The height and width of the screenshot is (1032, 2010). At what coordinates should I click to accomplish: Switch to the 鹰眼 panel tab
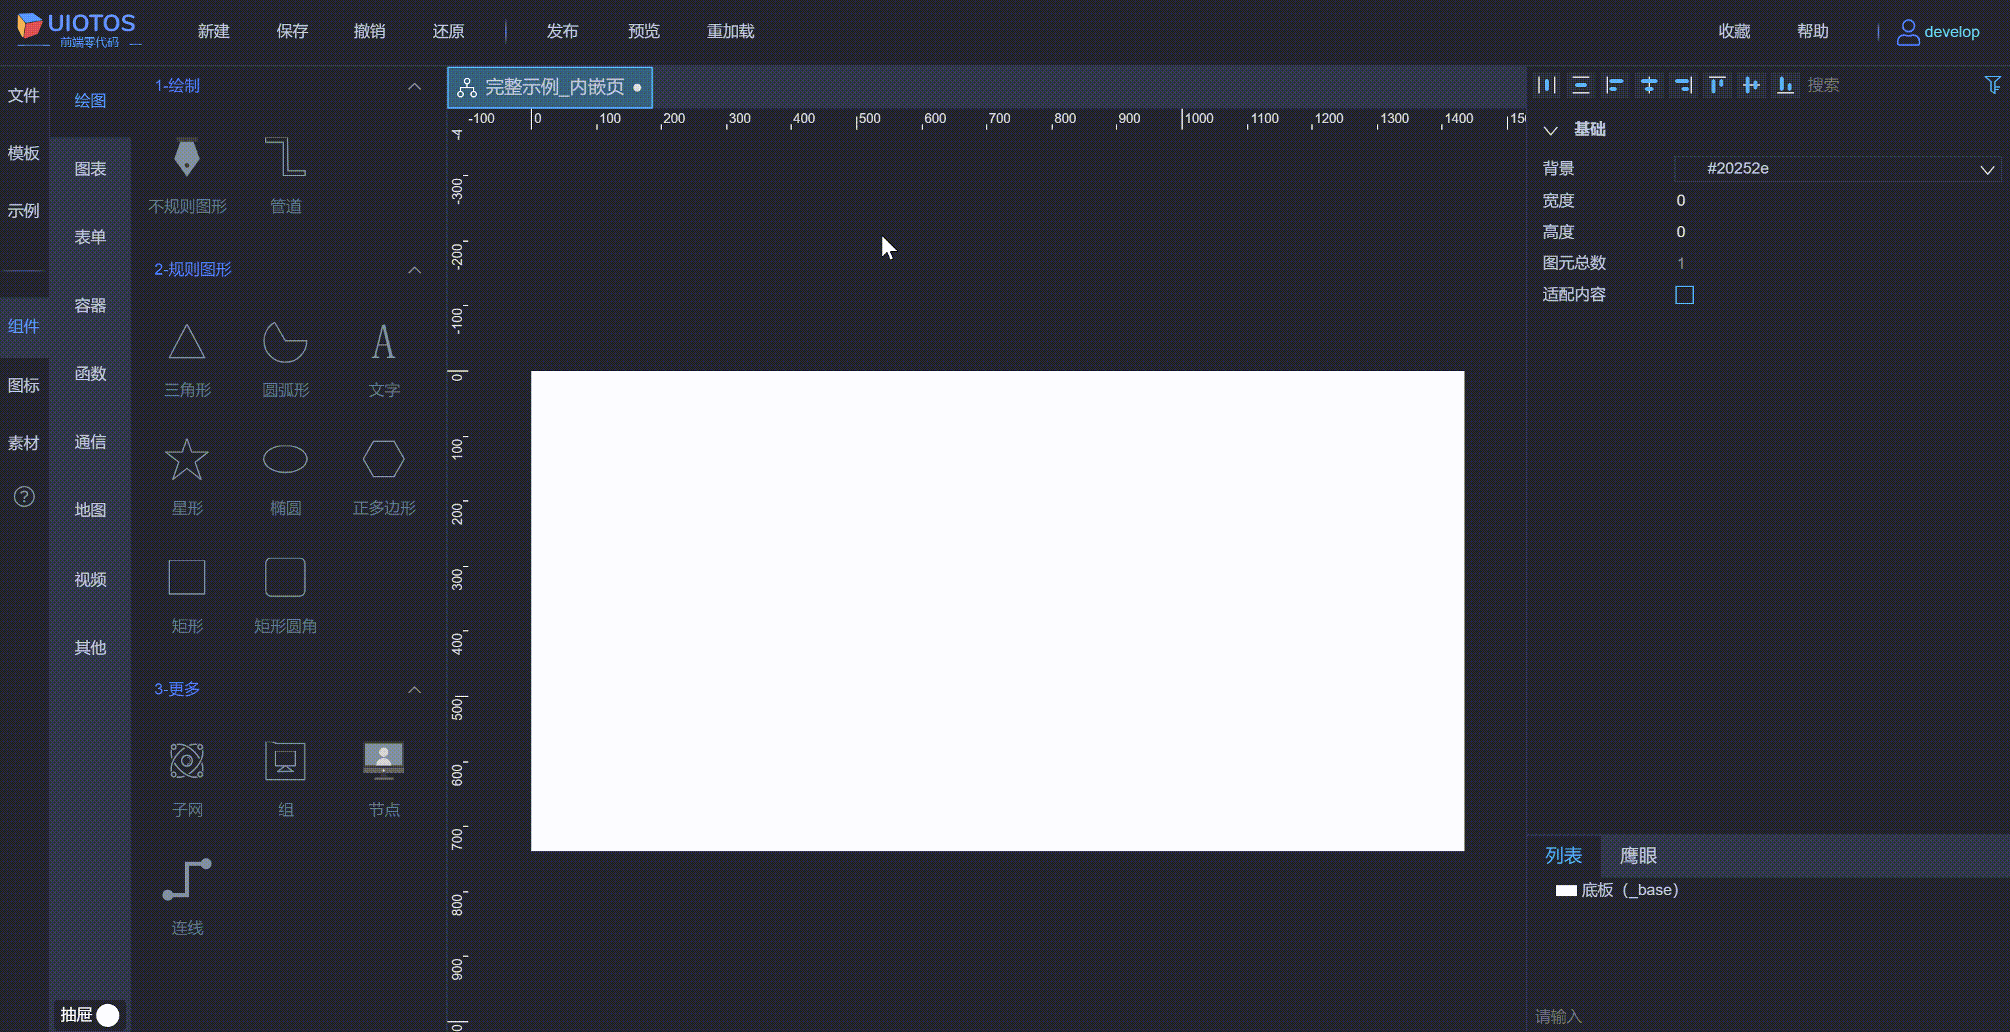pyautogui.click(x=1637, y=856)
